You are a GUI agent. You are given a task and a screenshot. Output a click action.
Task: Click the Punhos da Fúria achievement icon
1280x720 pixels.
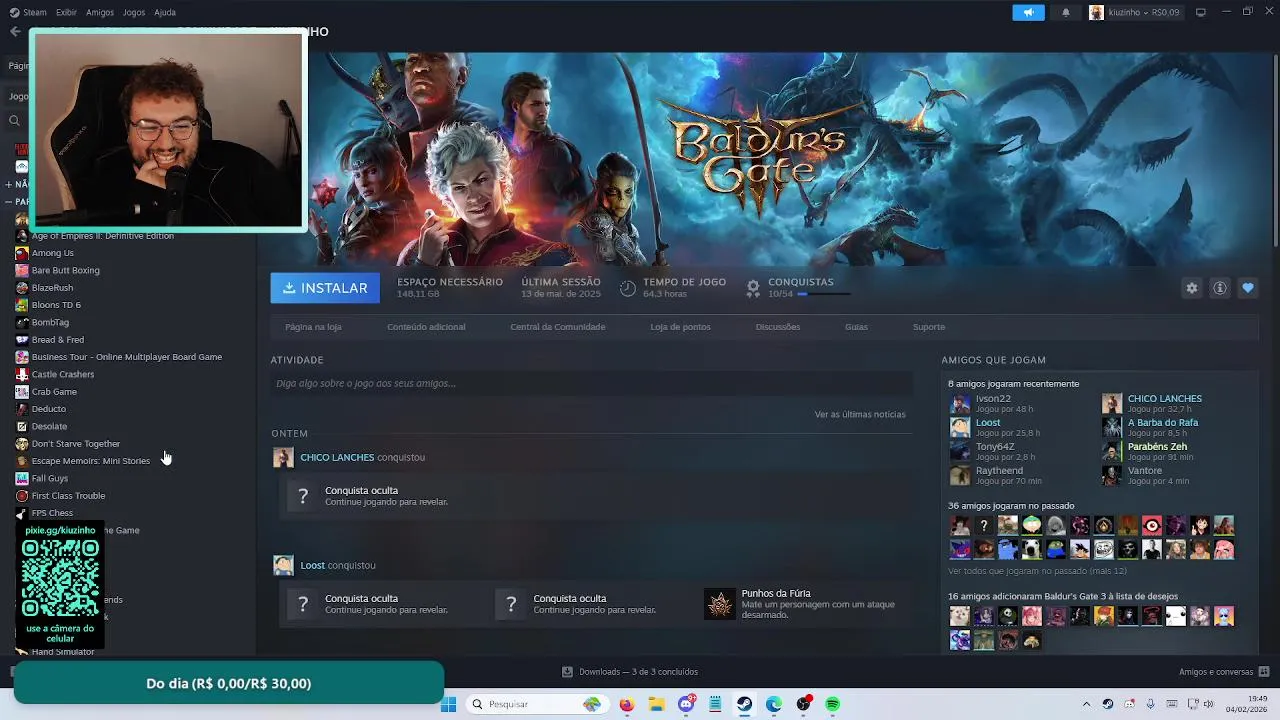720,604
